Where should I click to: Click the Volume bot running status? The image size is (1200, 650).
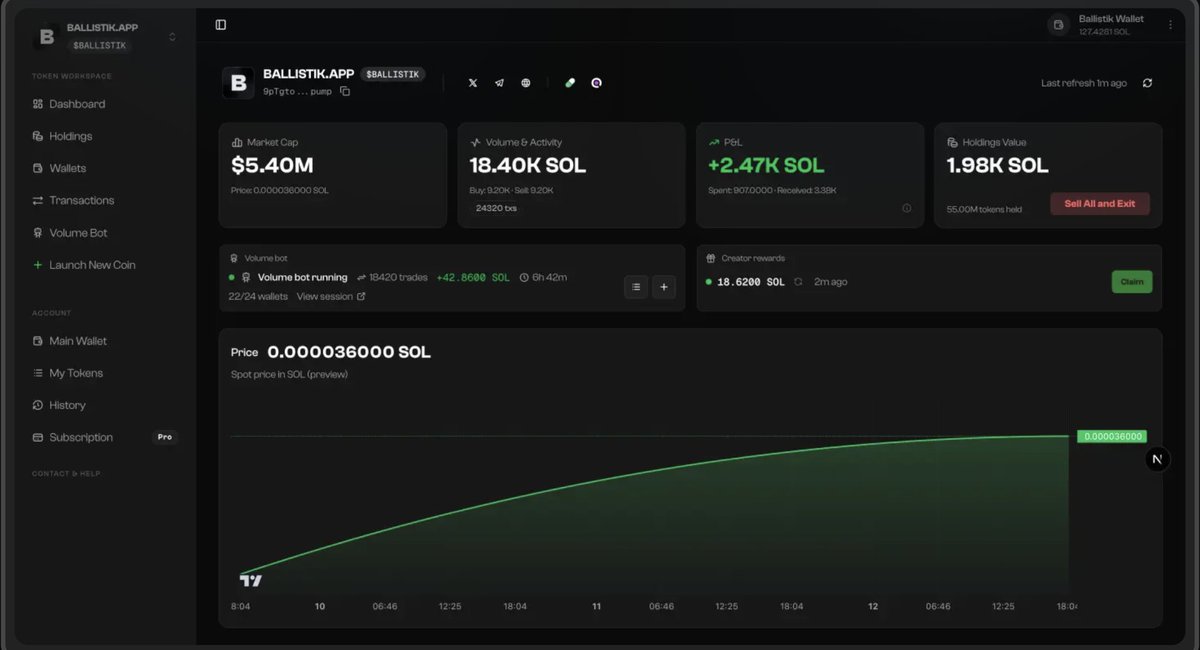pos(303,277)
